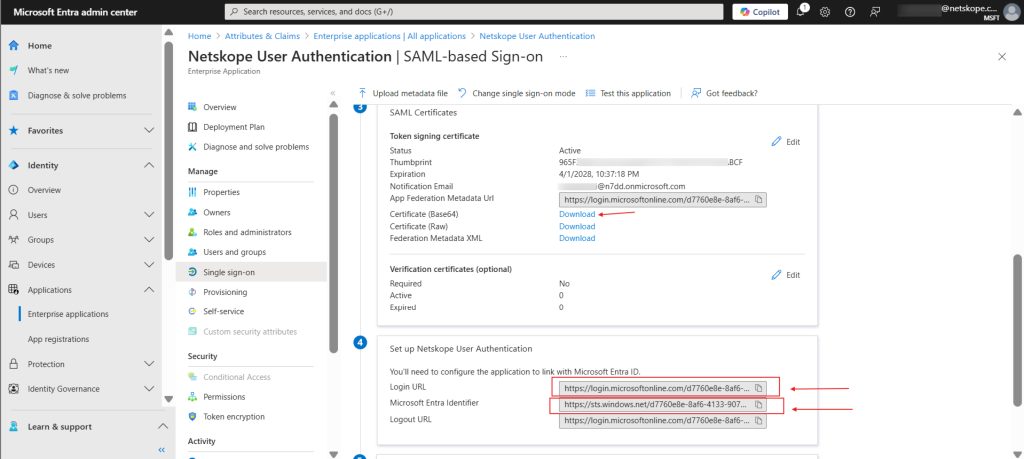Expand the Groups section chevron
1024x459 pixels.
point(149,240)
